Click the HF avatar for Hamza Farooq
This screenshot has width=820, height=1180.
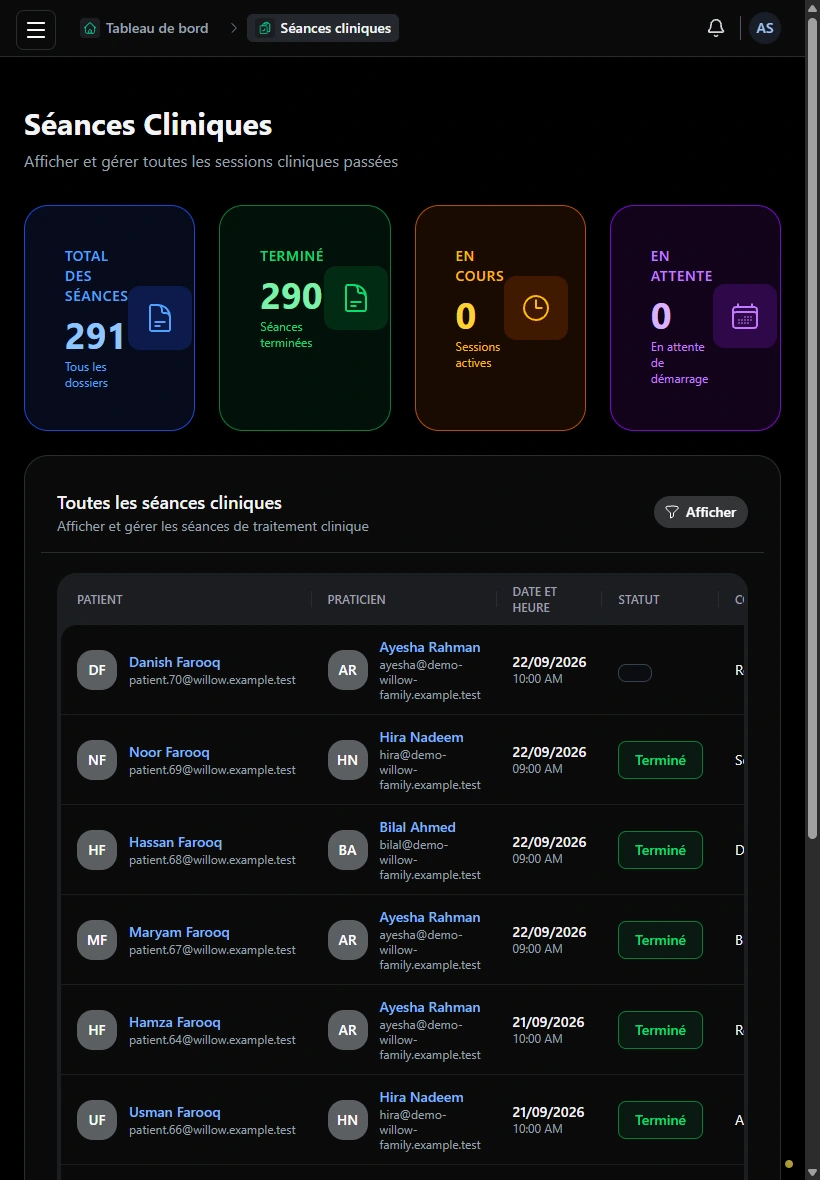click(97, 1030)
